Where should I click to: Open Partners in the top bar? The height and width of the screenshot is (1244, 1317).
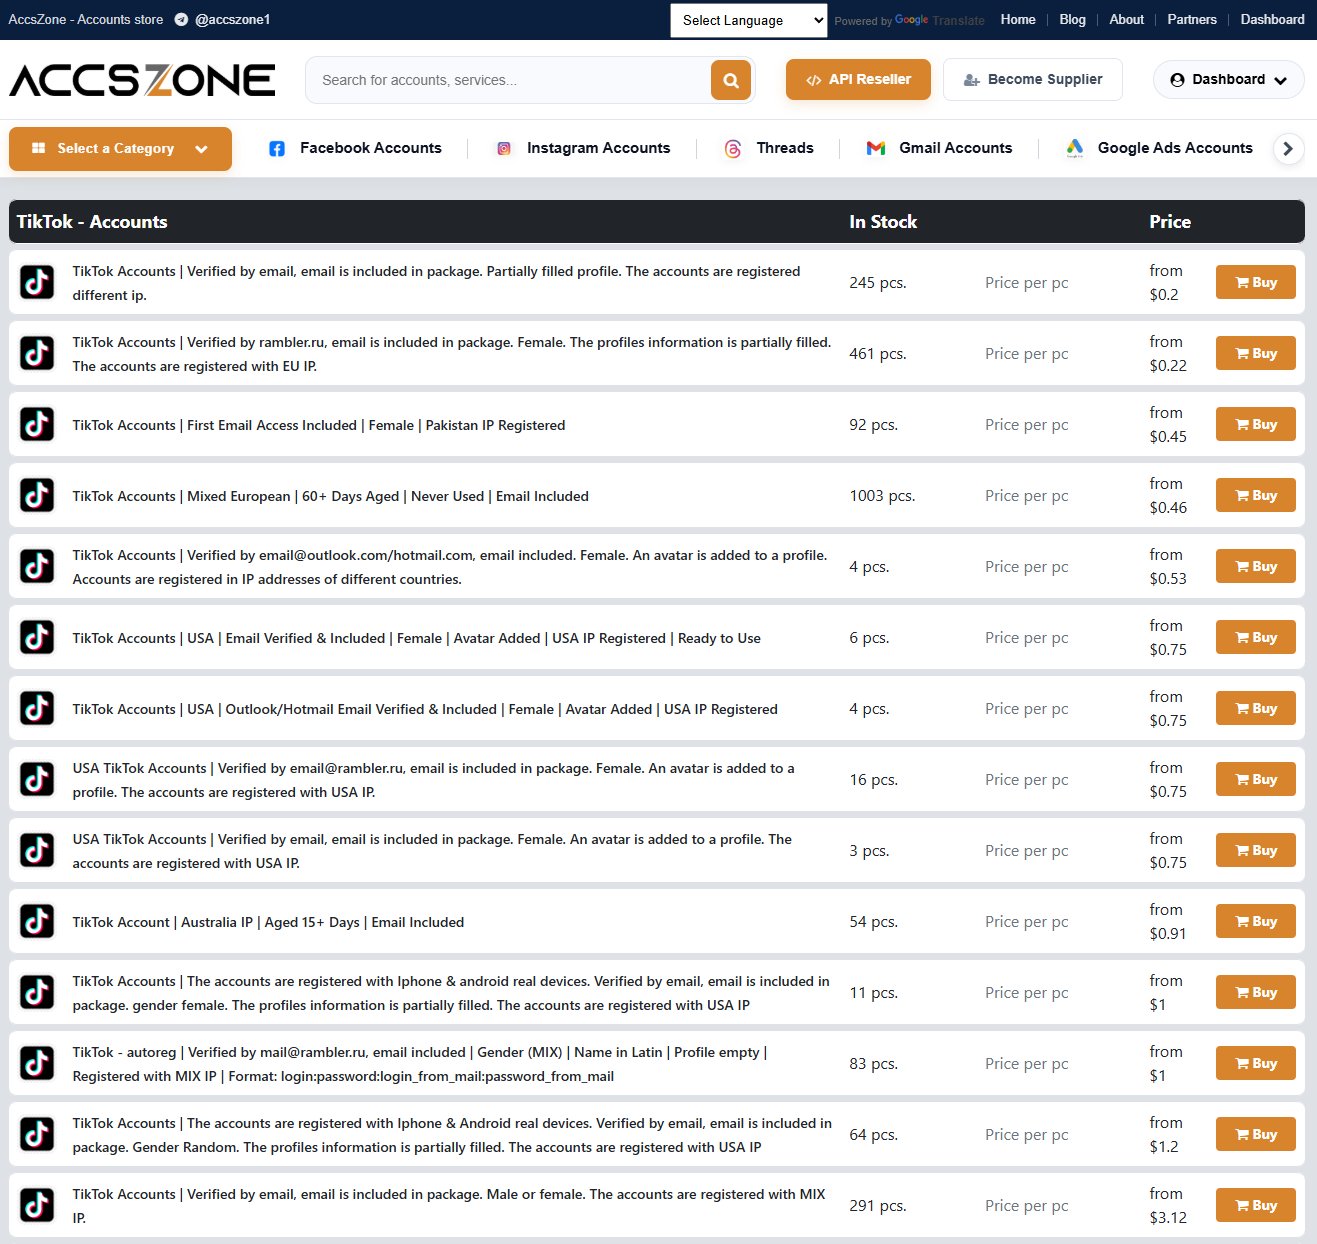tap(1192, 20)
